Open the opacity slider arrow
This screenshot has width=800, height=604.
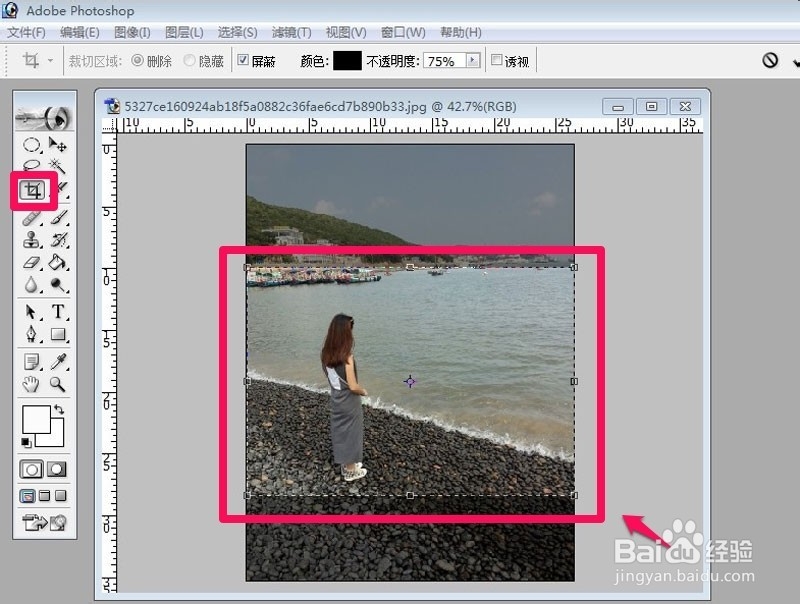[x=473, y=61]
